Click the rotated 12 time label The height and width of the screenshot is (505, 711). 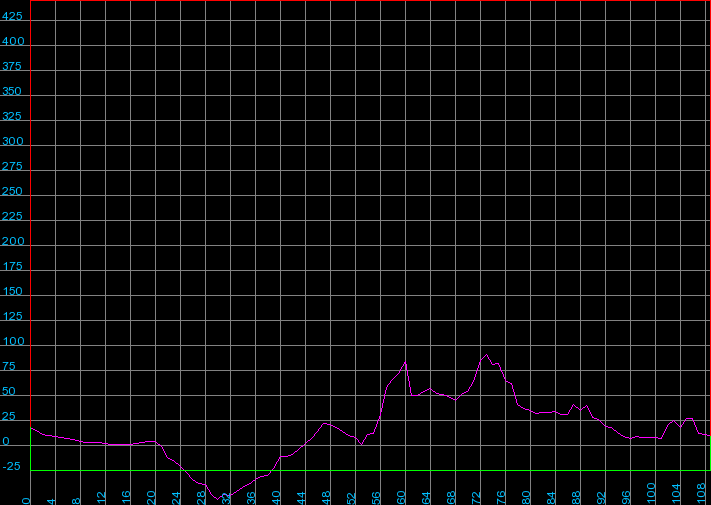click(101, 497)
